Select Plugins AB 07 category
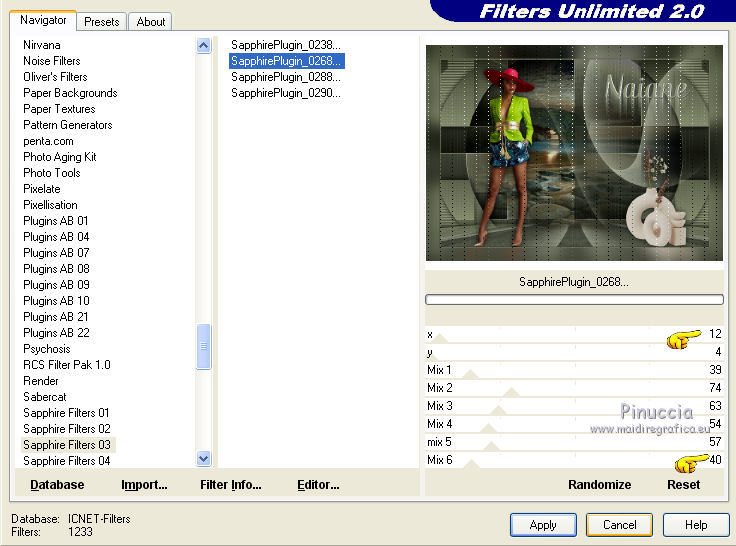The height and width of the screenshot is (546, 736). (x=56, y=253)
